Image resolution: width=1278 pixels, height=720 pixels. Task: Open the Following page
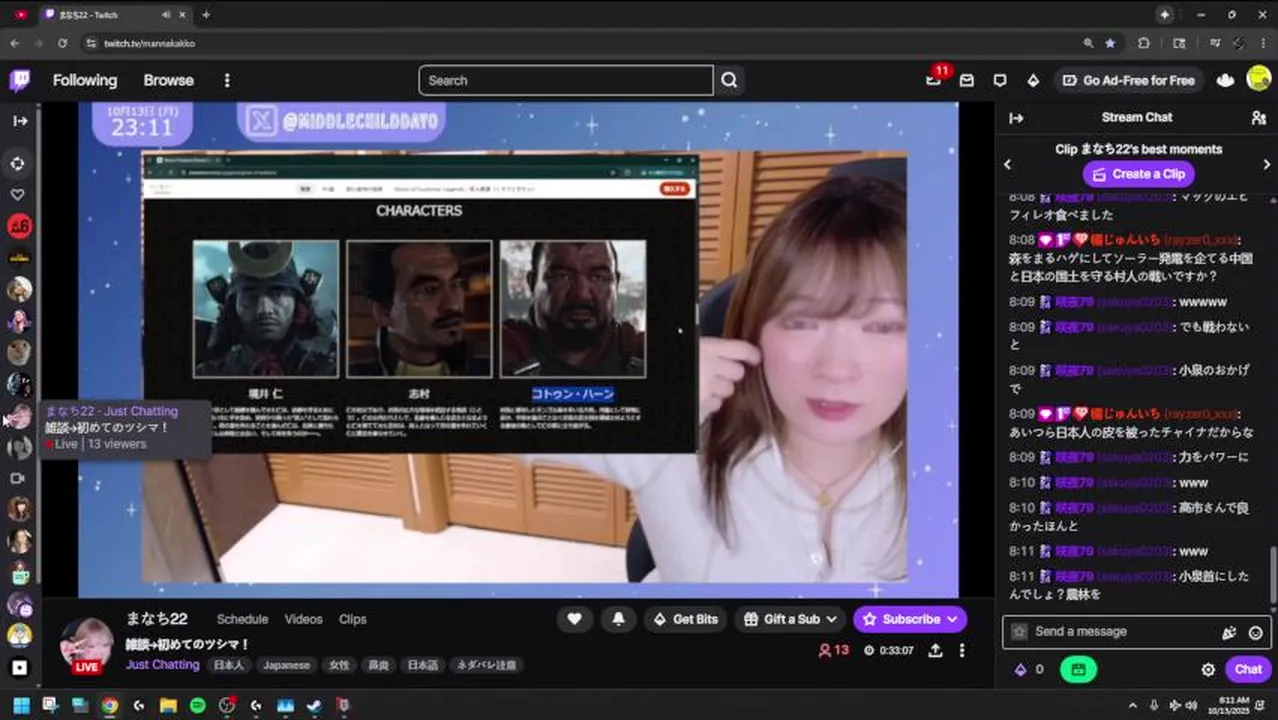pyautogui.click(x=85, y=80)
